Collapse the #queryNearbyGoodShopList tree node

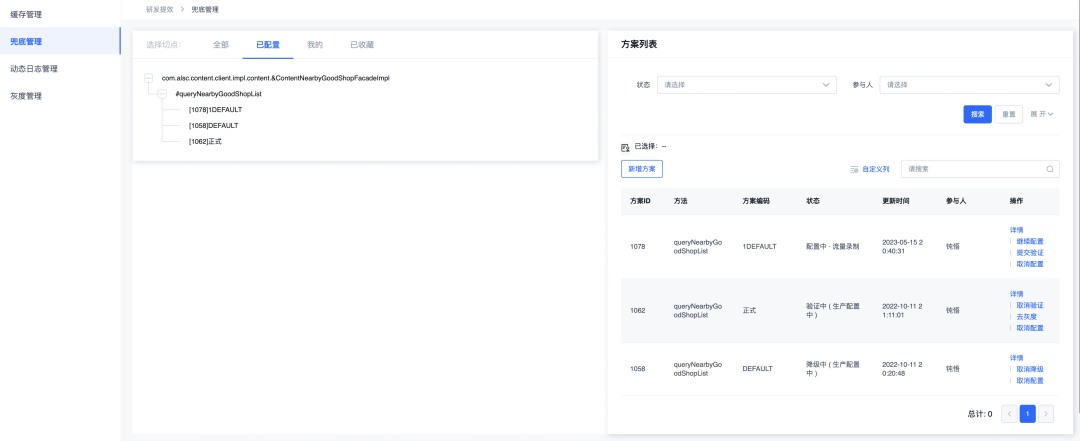tap(162, 94)
